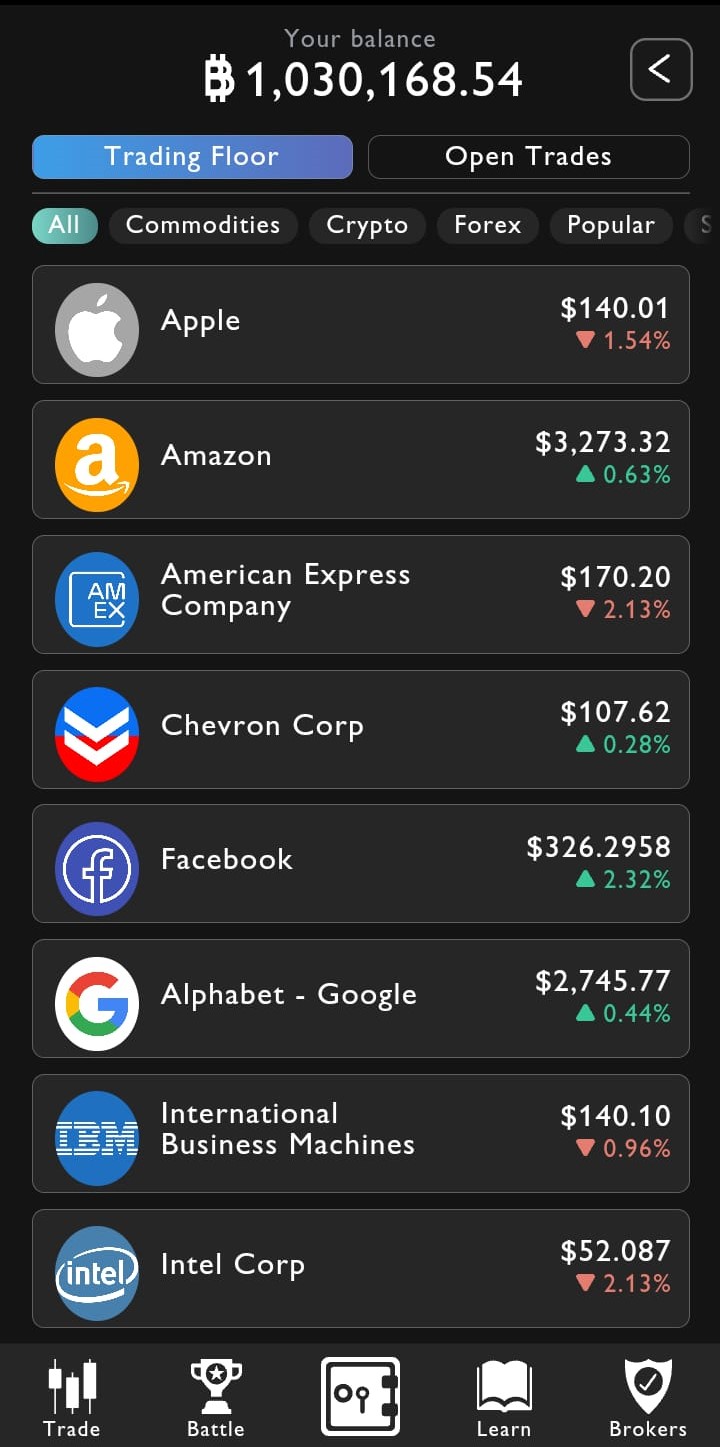
Task: Open the vault safe icon in bottom bar
Action: click(x=360, y=1396)
